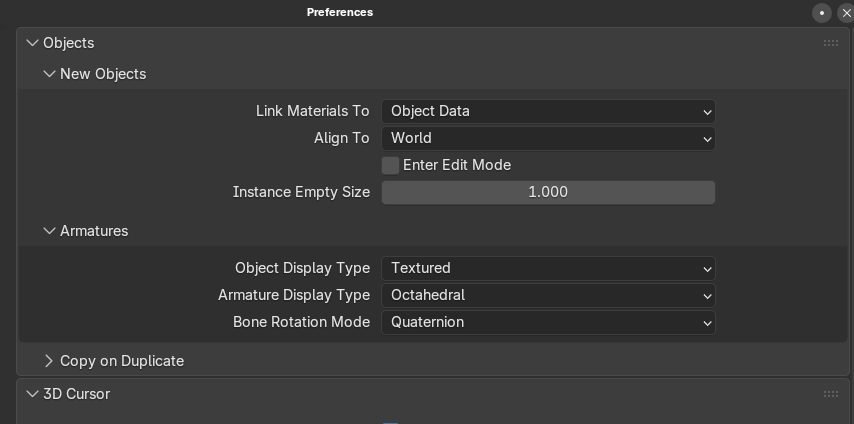Open the Link Materials To dropdown
The image size is (854, 424).
(x=548, y=111)
